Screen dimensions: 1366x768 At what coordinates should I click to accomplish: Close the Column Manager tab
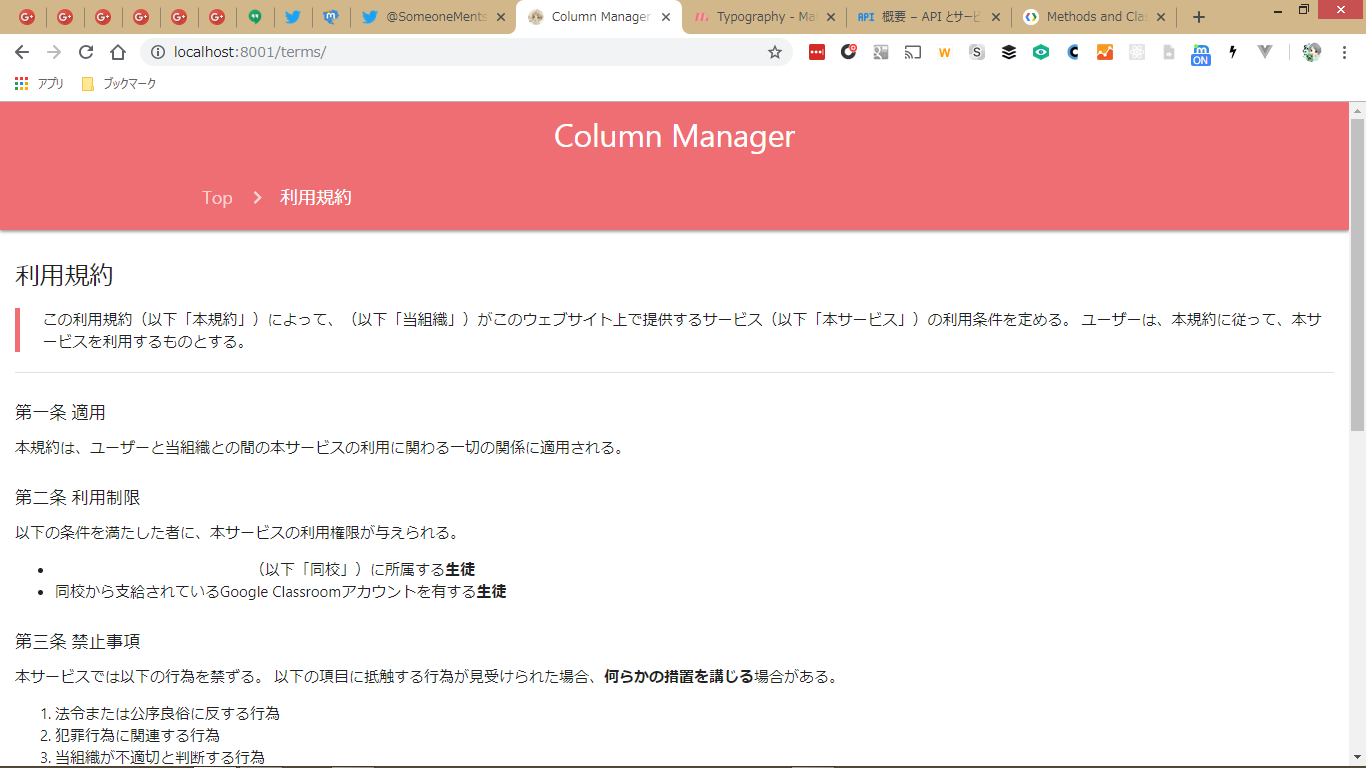(666, 17)
